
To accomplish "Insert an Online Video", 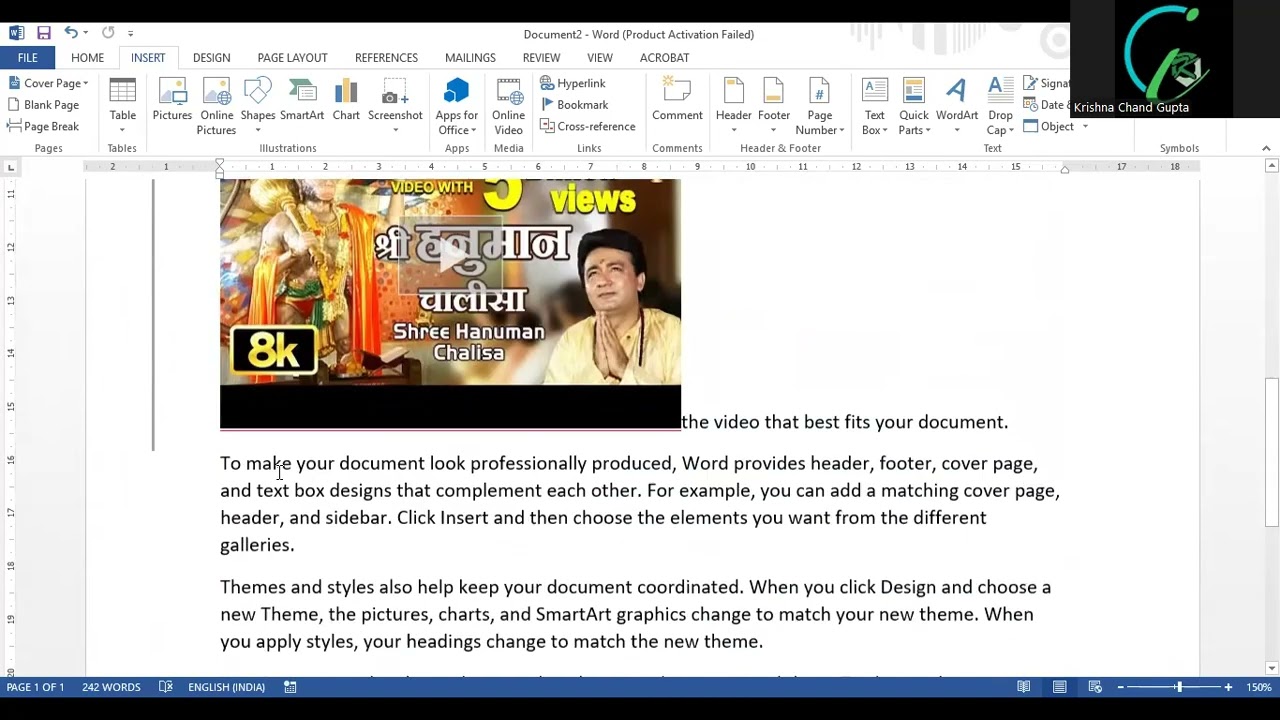I will [x=508, y=106].
